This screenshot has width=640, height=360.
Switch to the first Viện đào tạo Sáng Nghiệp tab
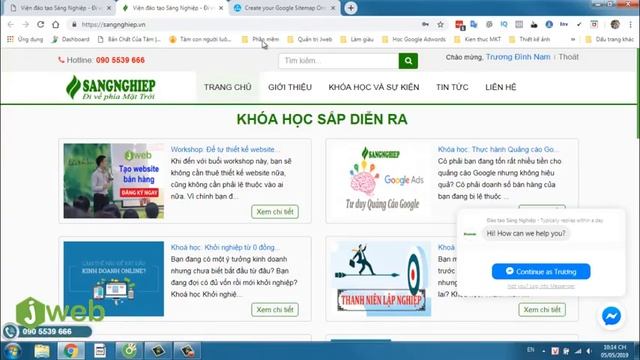tap(60, 8)
